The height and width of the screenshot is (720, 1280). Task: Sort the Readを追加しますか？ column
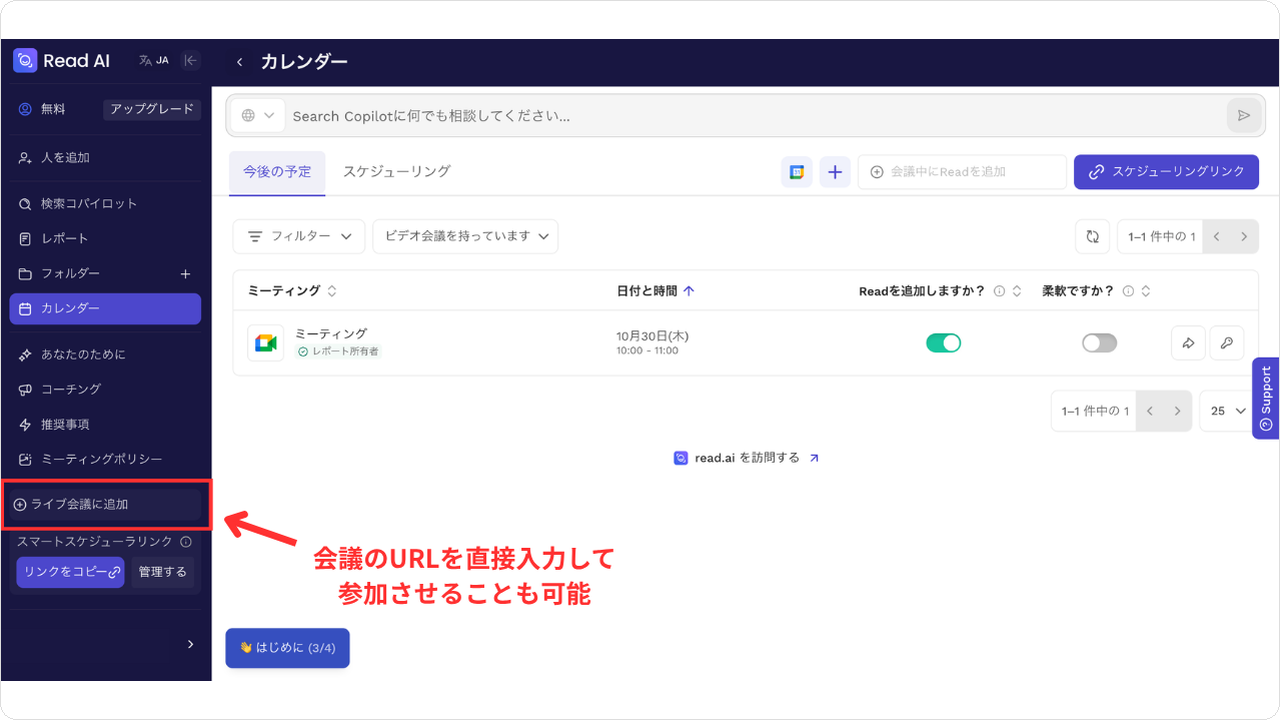[1017, 292]
